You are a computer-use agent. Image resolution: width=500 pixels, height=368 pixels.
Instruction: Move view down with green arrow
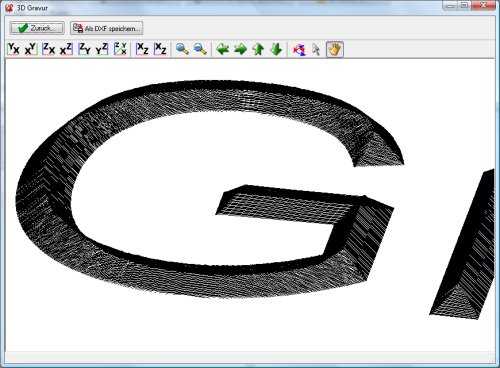tap(276, 49)
